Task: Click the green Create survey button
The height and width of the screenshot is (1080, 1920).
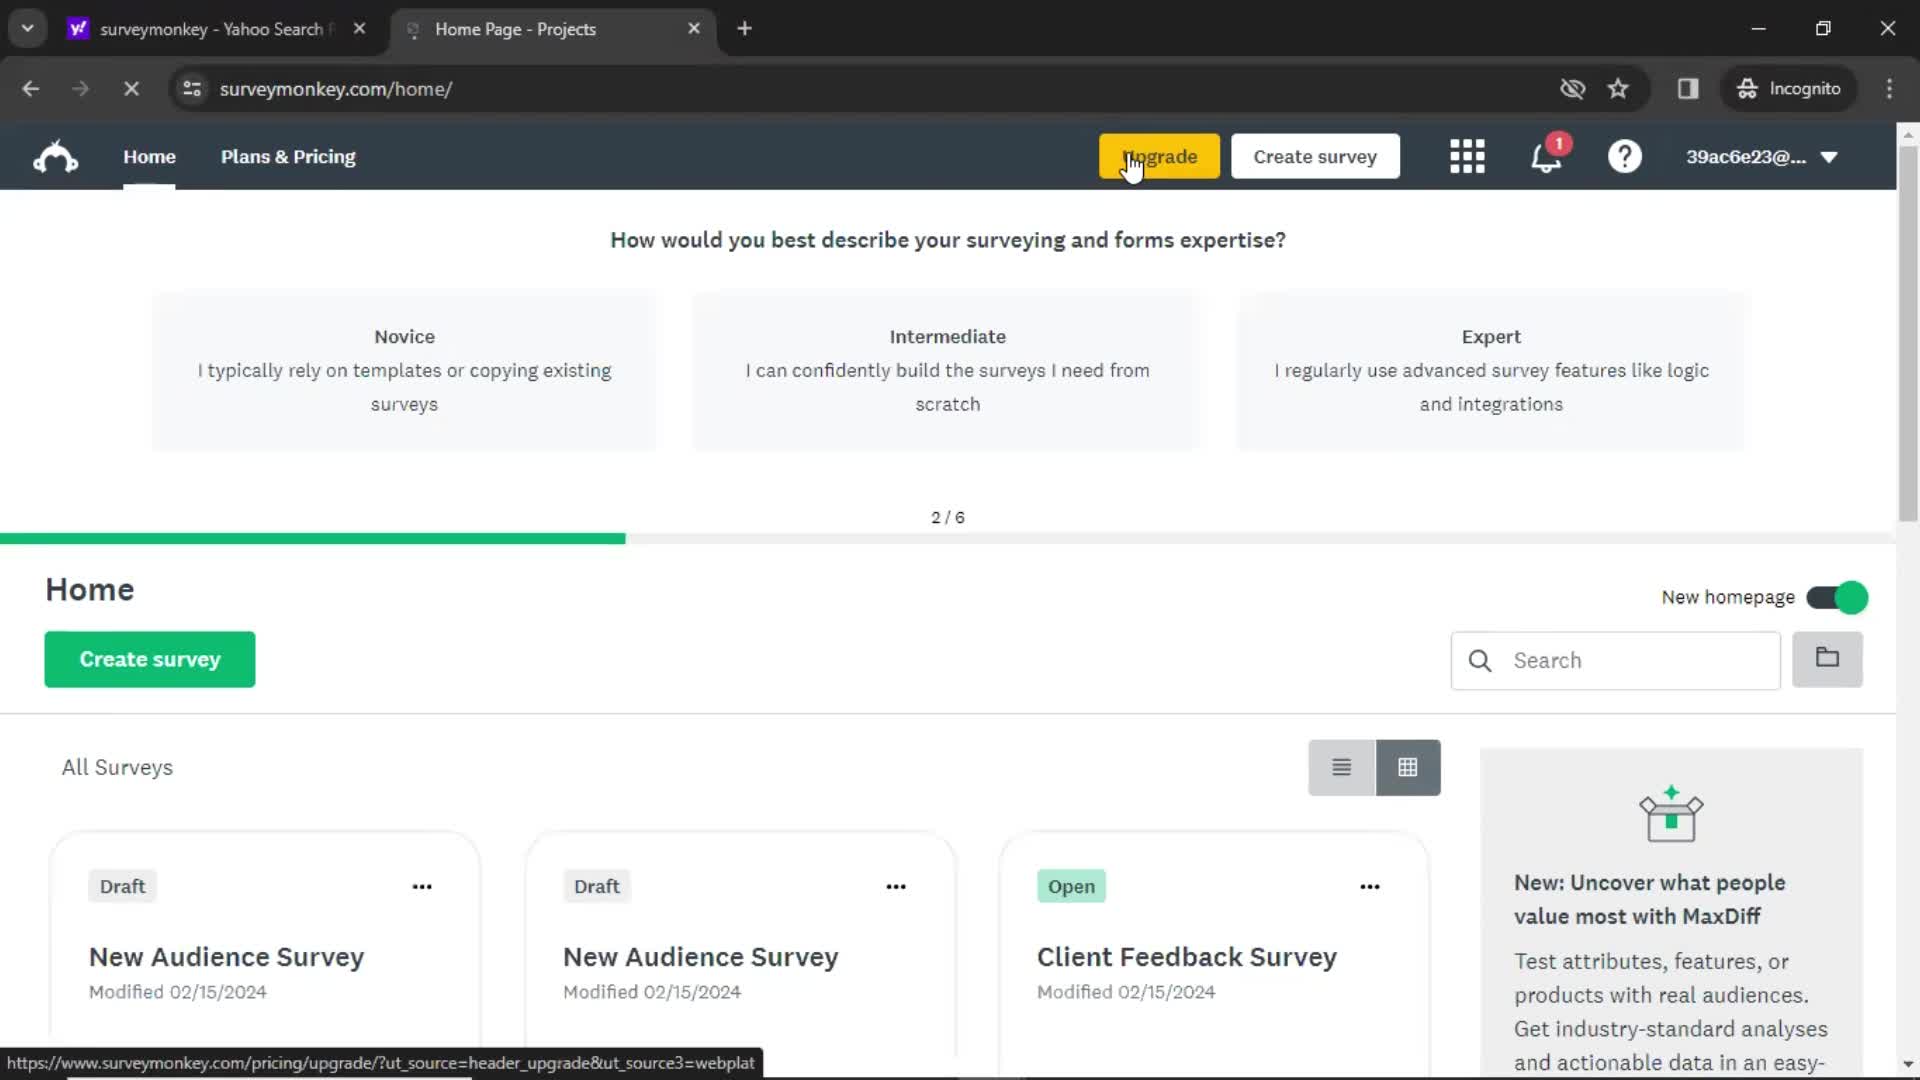Action: click(x=149, y=659)
